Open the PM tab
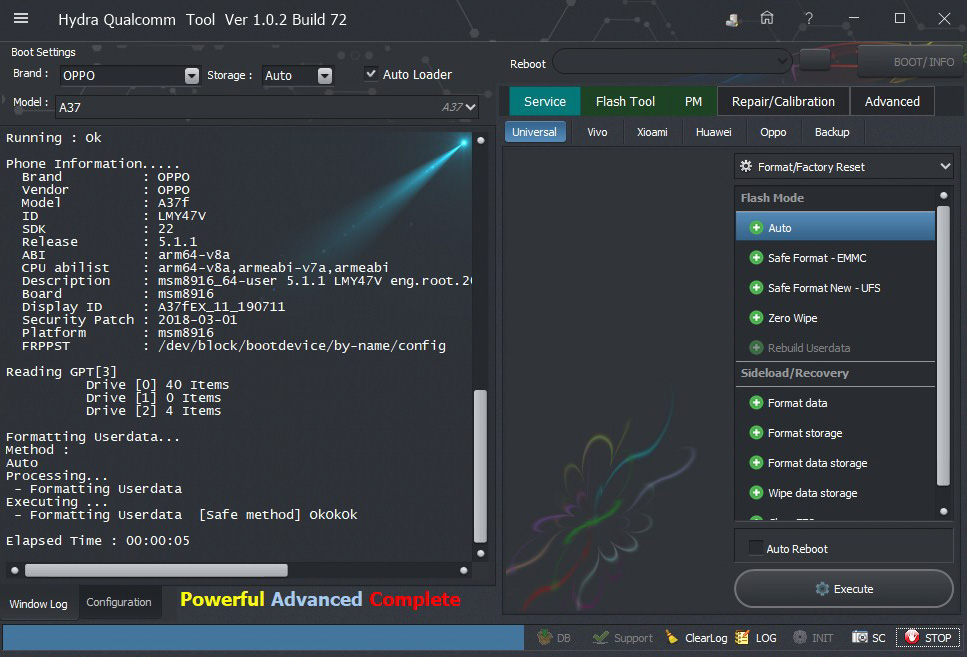The image size is (967, 657). click(693, 101)
